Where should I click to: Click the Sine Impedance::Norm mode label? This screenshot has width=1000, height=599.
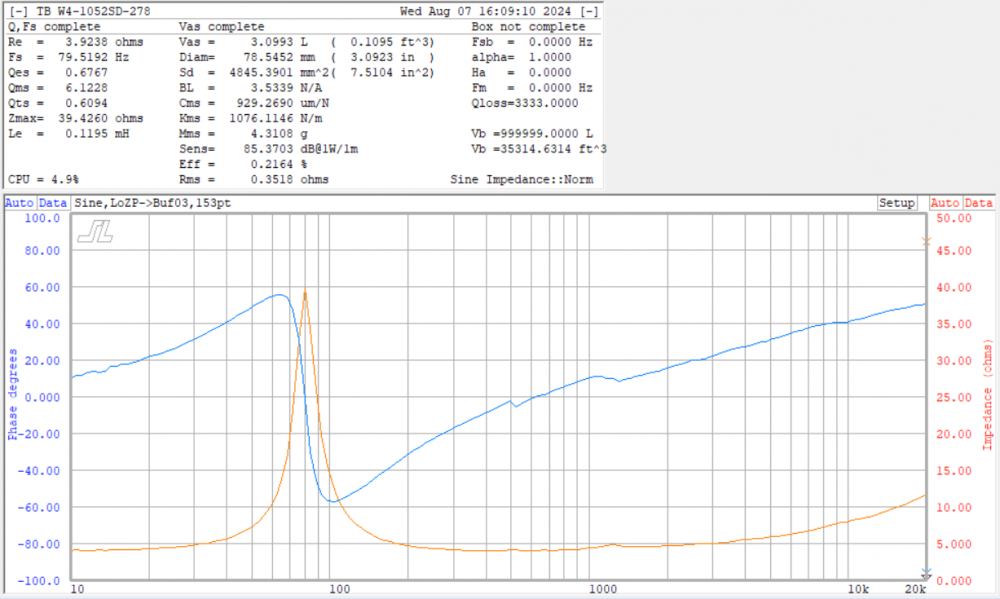tap(523, 180)
